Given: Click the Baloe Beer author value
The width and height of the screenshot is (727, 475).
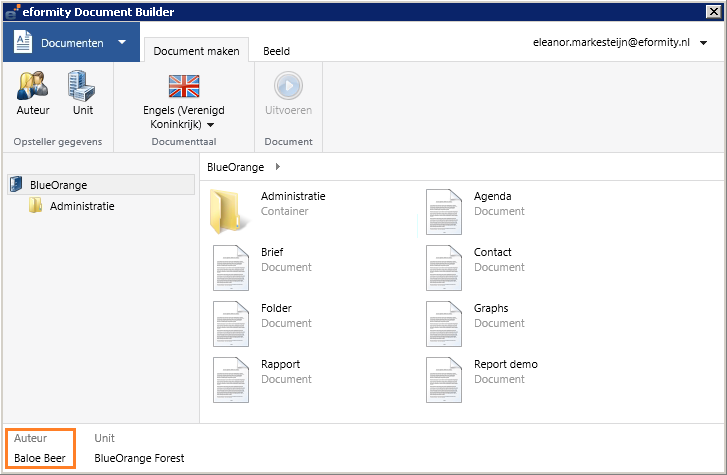Looking at the screenshot, I should point(40,458).
